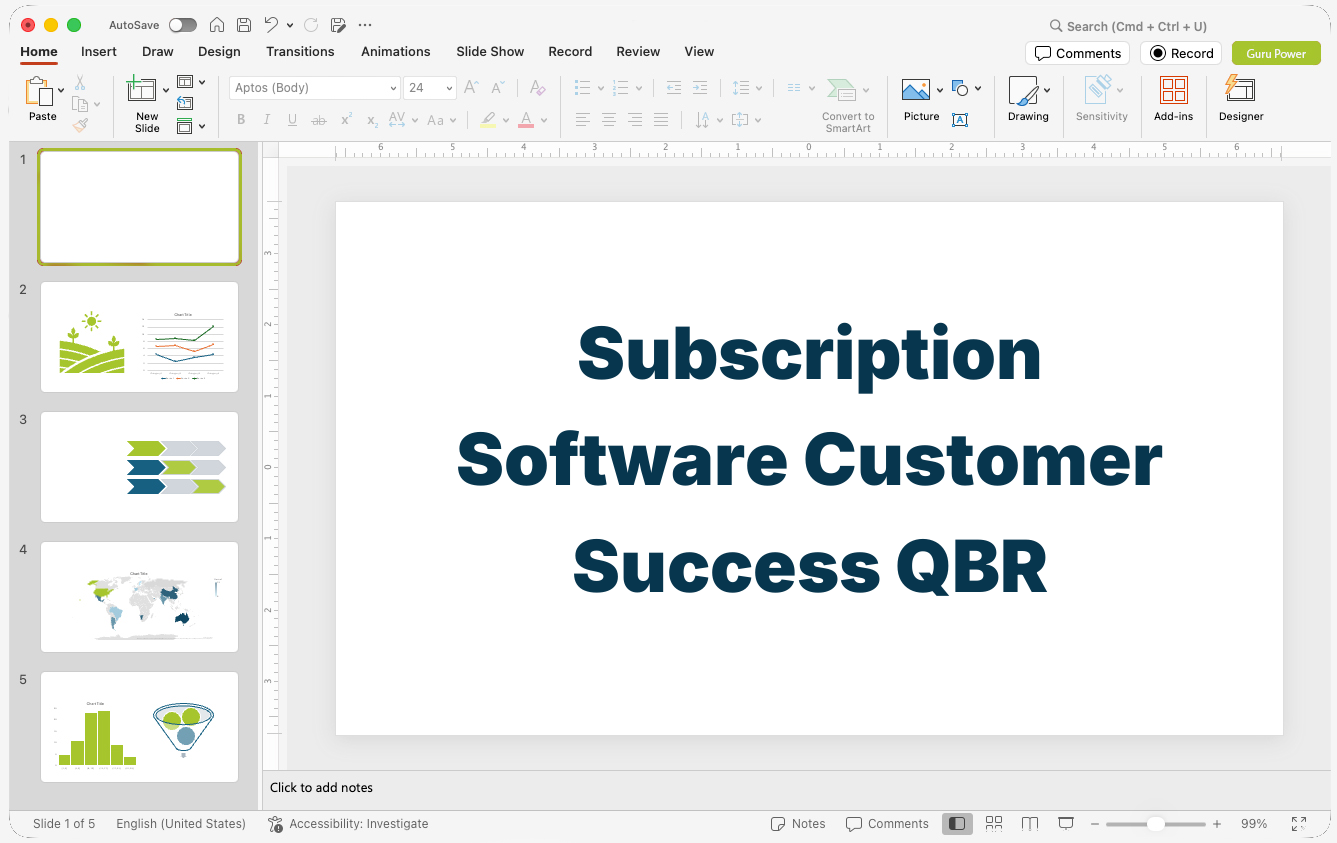The height and width of the screenshot is (843, 1337).
Task: Click the text highlight color swatch
Action: pyautogui.click(x=487, y=120)
